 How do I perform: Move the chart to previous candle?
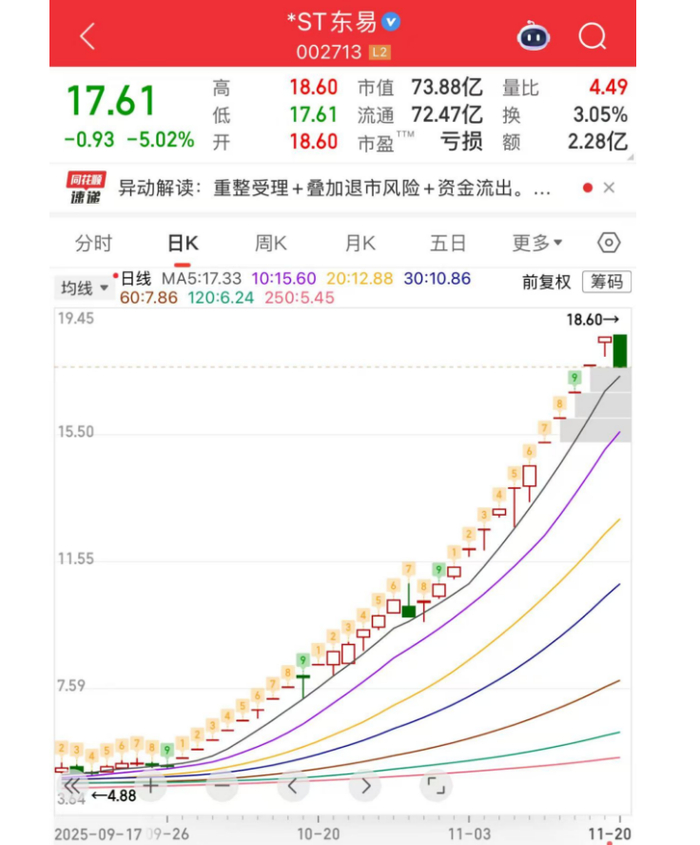(293, 786)
